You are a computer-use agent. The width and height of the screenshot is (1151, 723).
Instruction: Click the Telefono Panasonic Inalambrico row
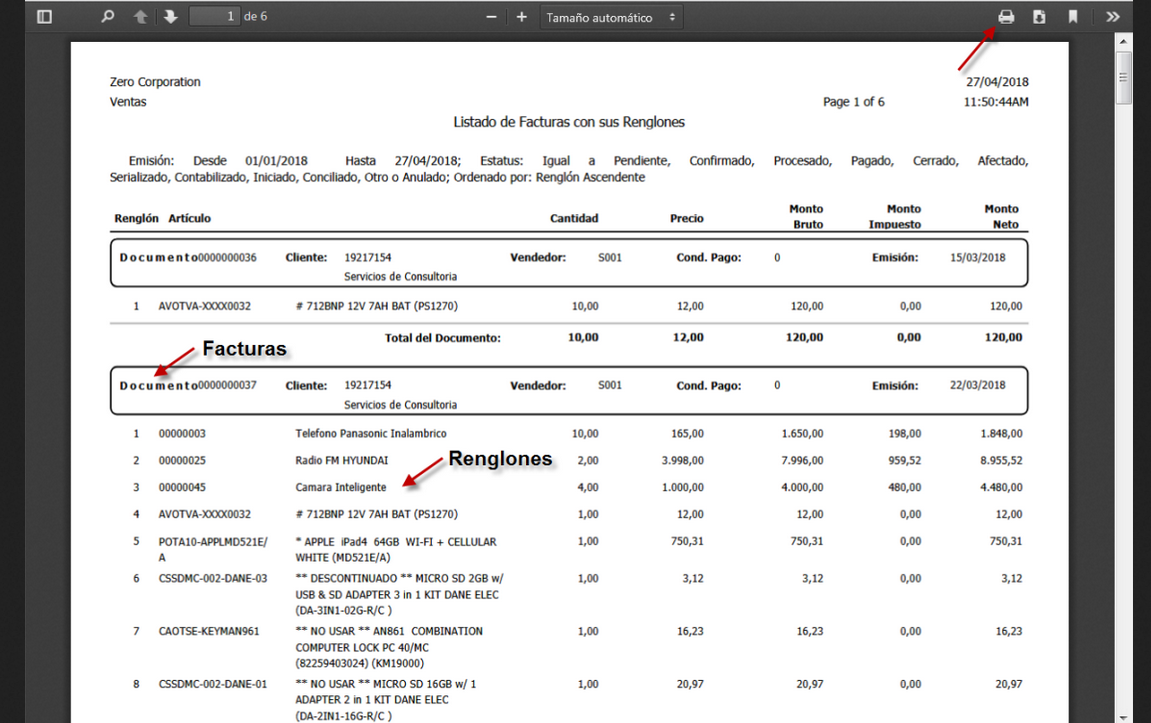point(371,434)
